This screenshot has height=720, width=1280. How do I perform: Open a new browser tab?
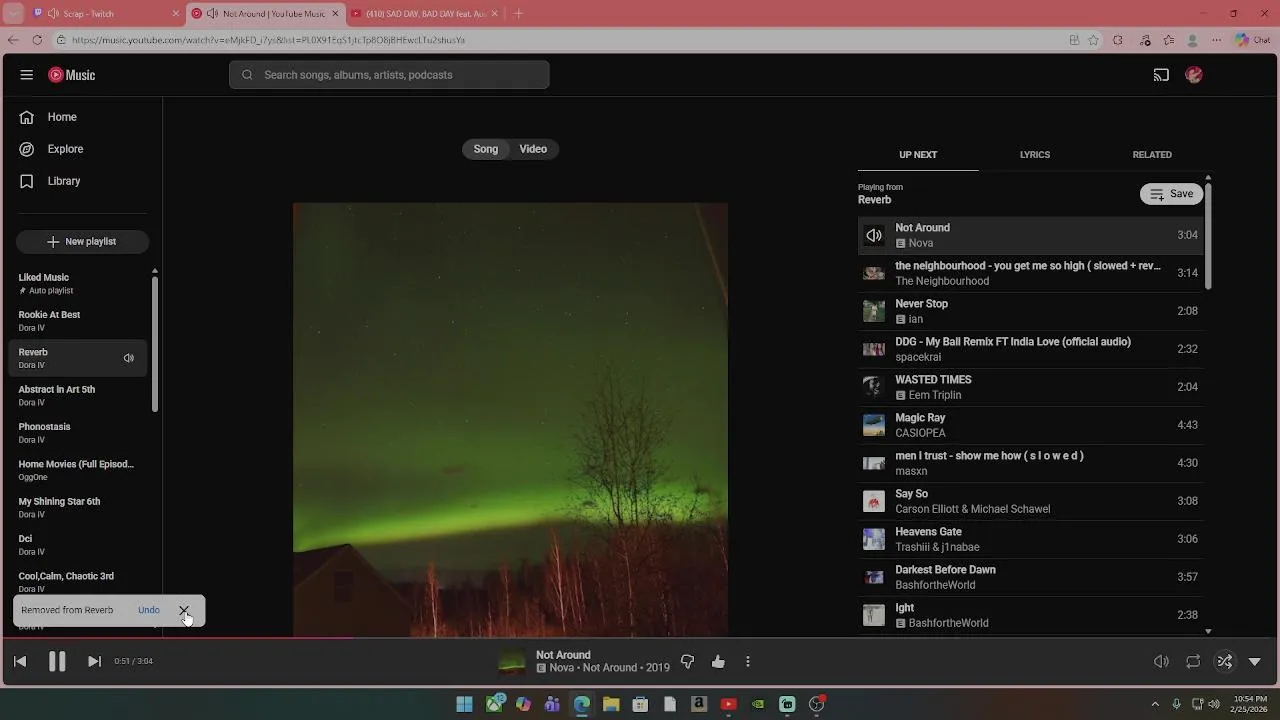click(x=518, y=14)
